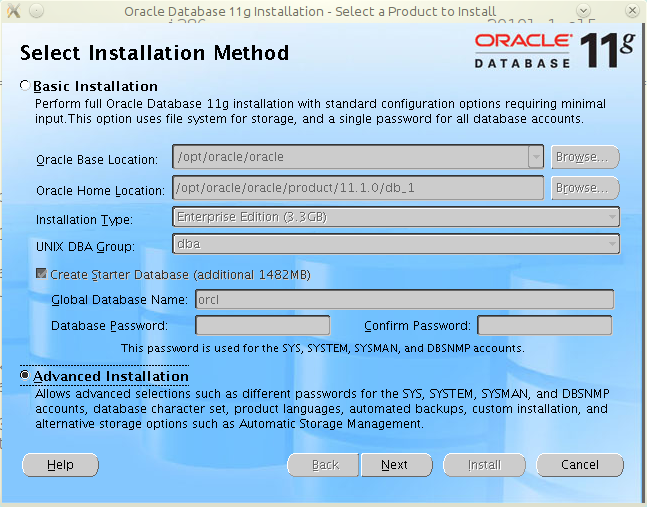Click the Oracle Base Location text field

point(351,157)
